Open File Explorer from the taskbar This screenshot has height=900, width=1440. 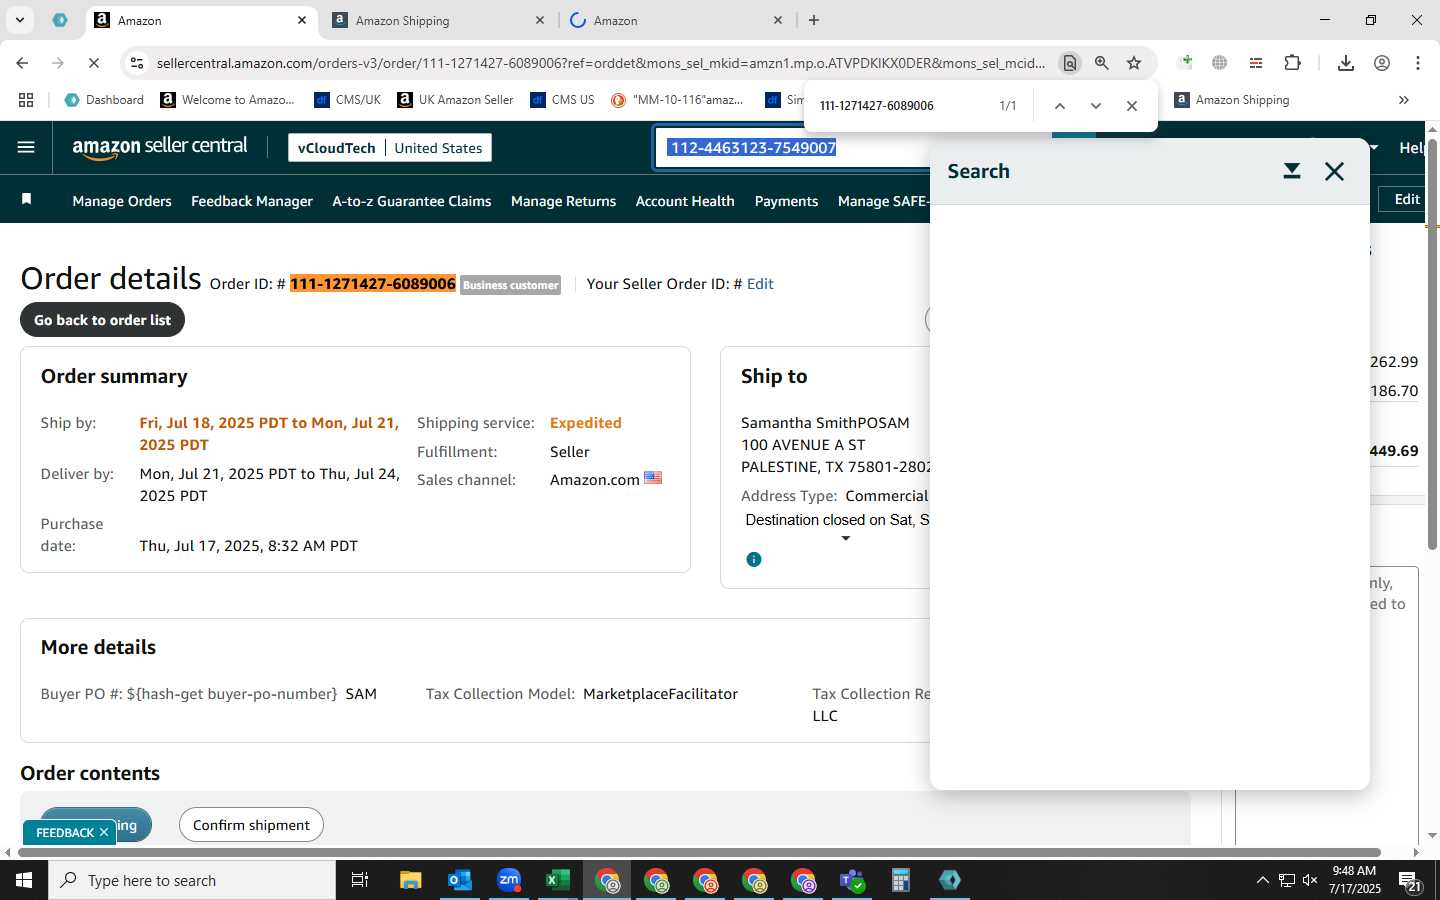[411, 880]
